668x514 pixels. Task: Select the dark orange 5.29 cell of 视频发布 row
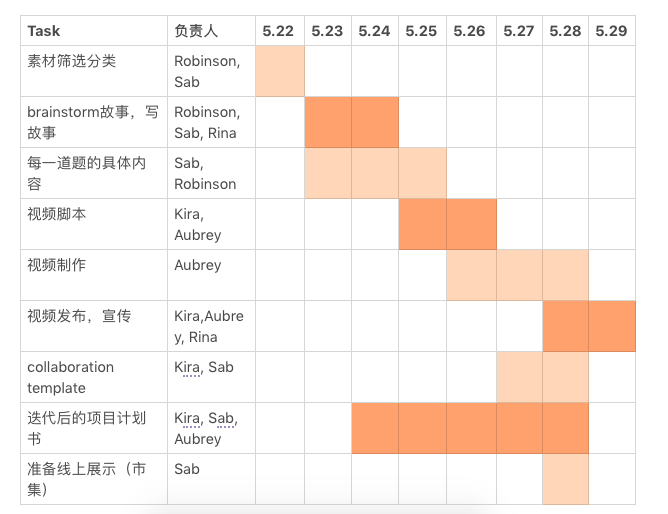[612, 326]
